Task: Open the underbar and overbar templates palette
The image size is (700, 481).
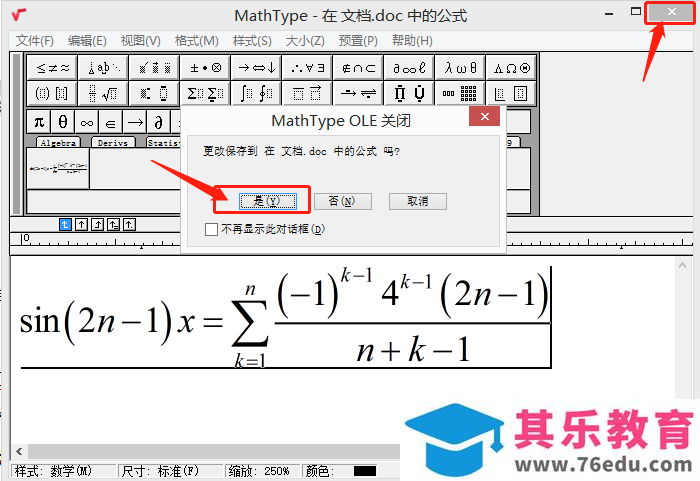Action: pos(307,93)
